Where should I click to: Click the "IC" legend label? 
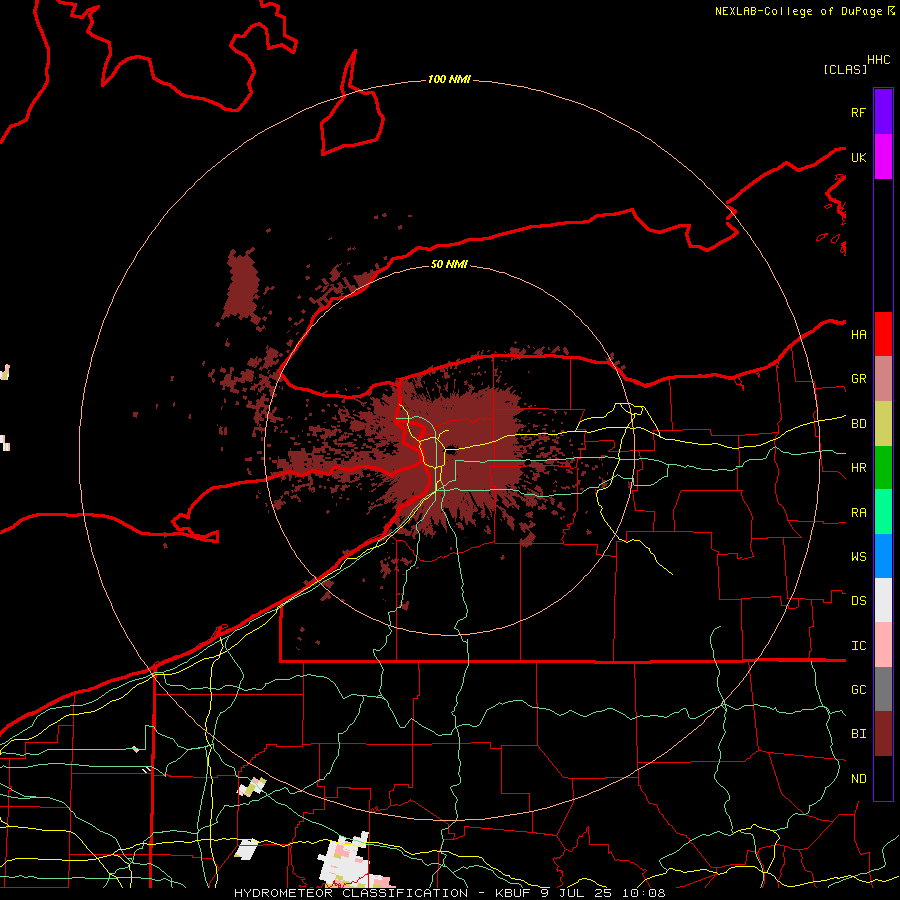858,645
